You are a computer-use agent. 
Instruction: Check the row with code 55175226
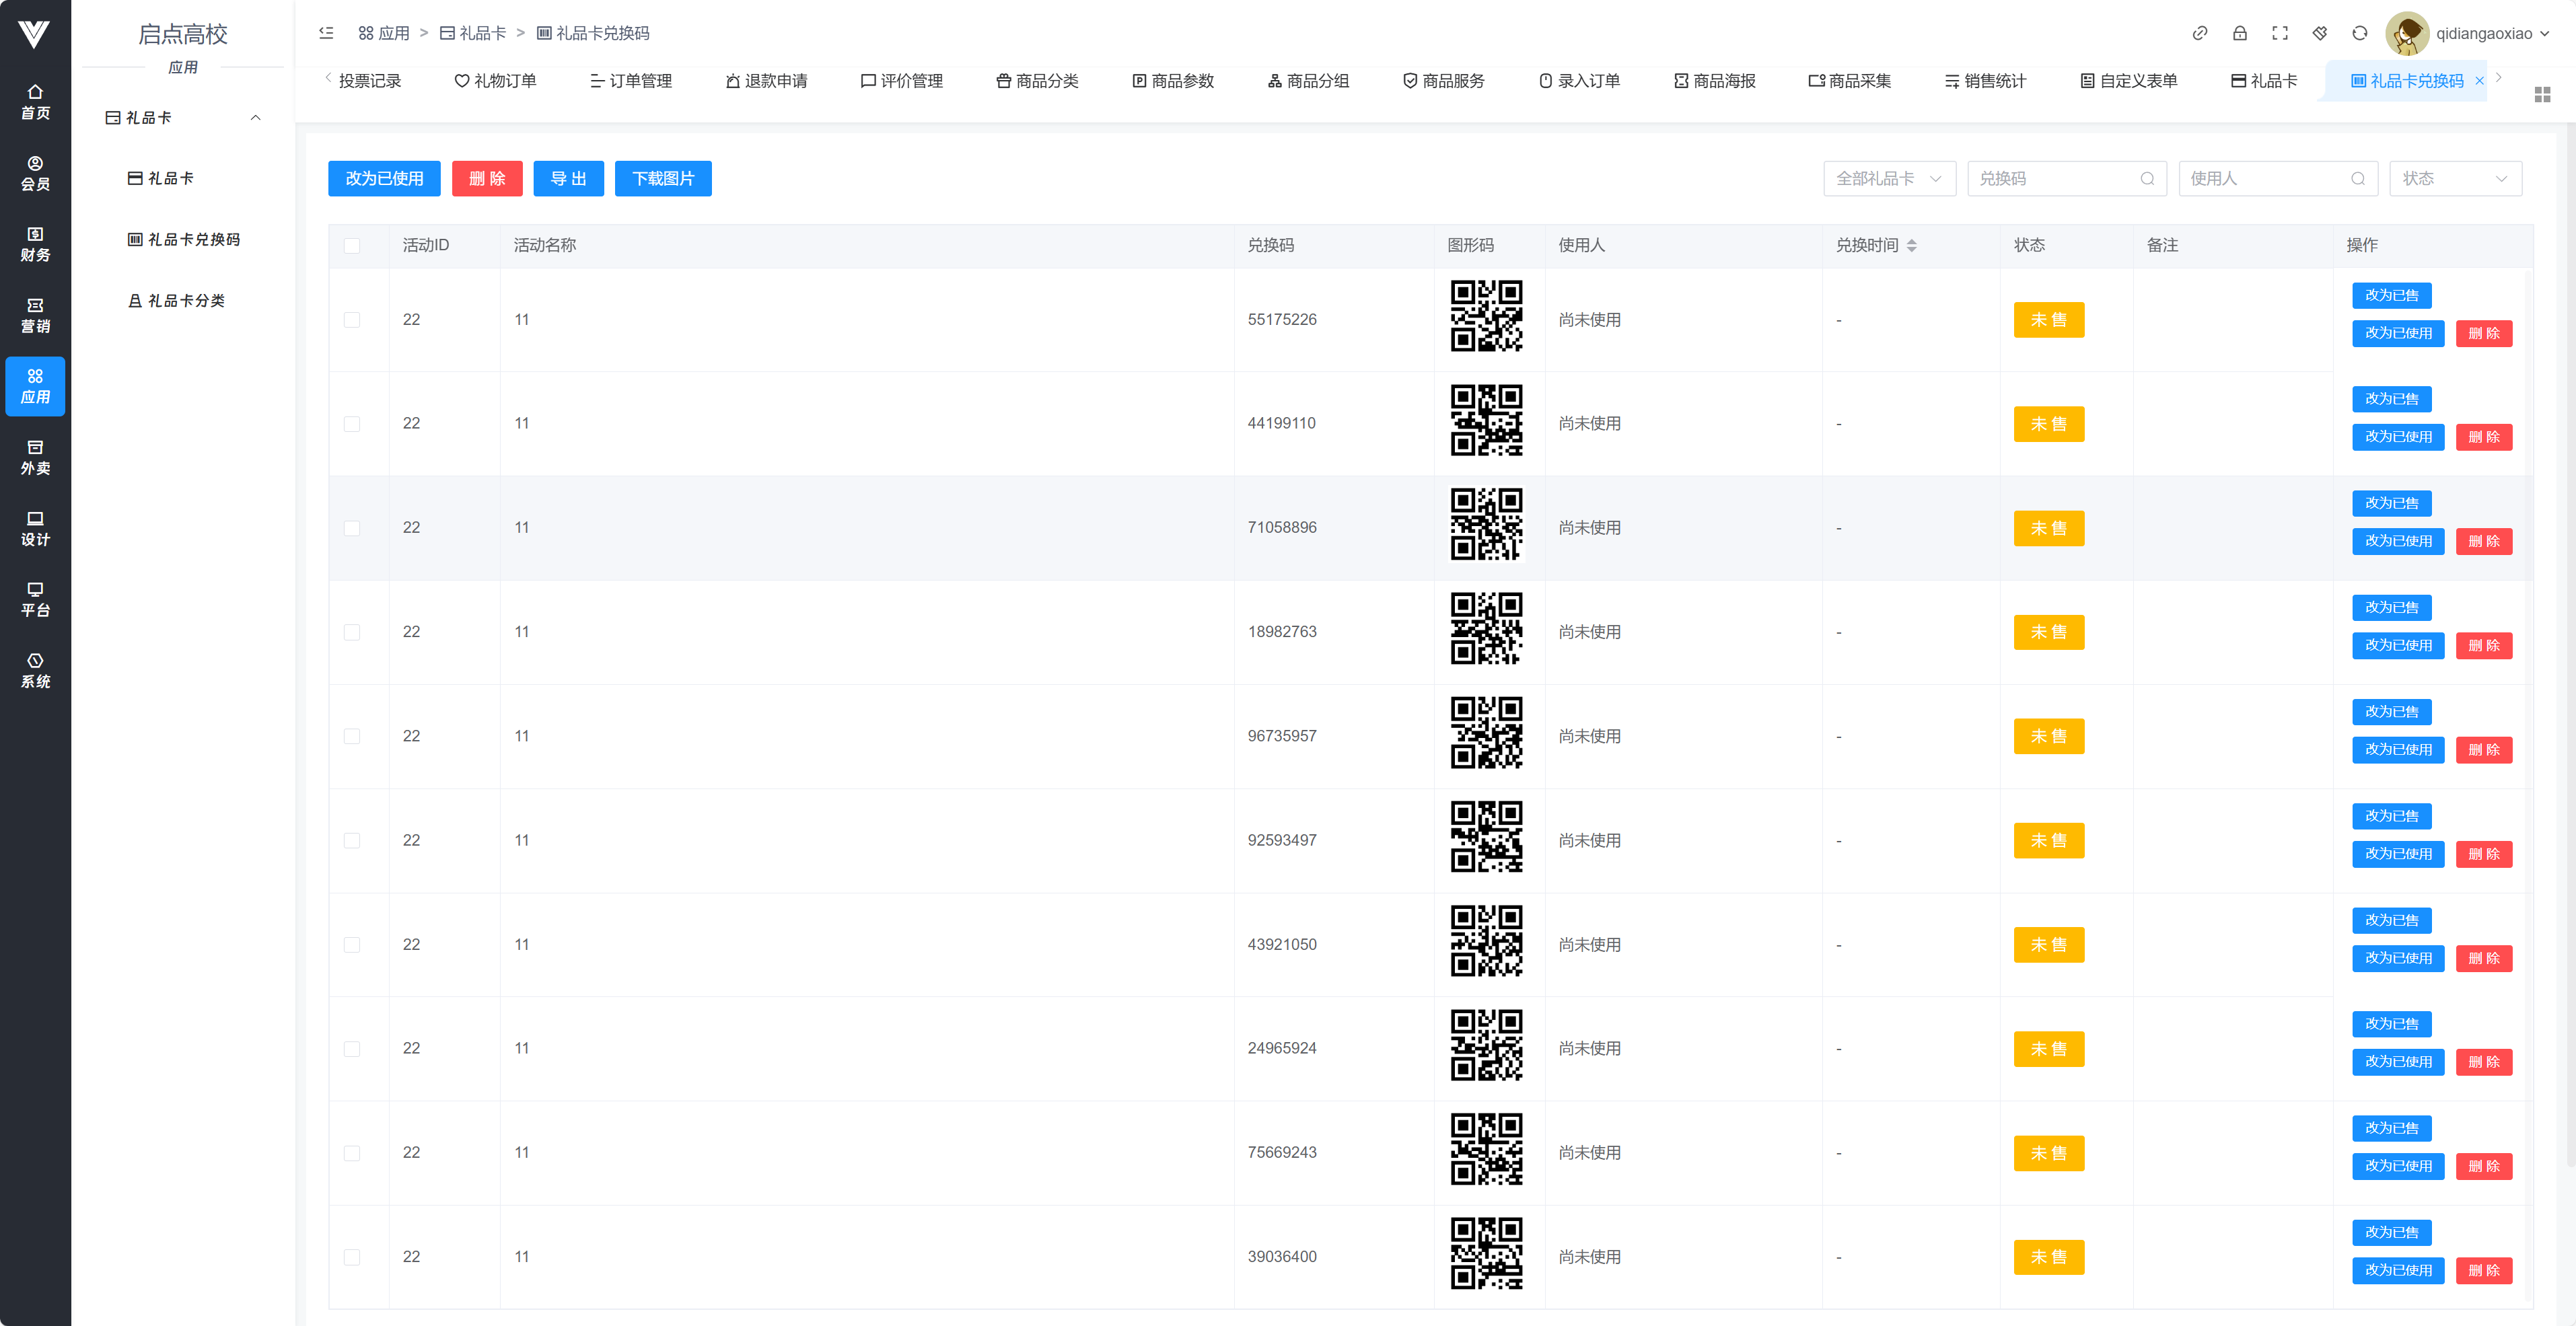pos(352,320)
